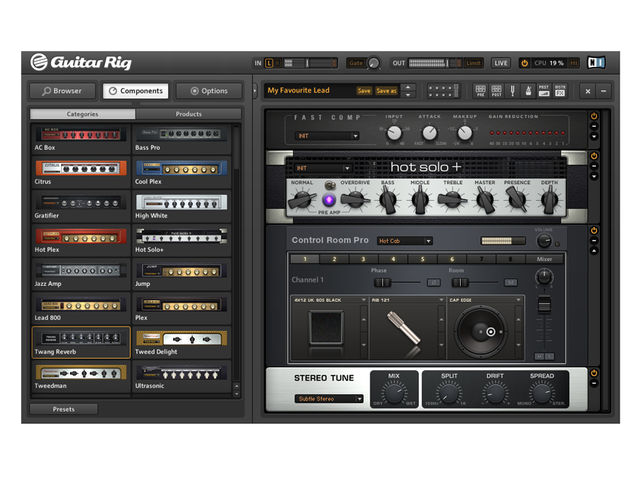
Task: Select the AC Box amp
Action: pyautogui.click(x=81, y=139)
